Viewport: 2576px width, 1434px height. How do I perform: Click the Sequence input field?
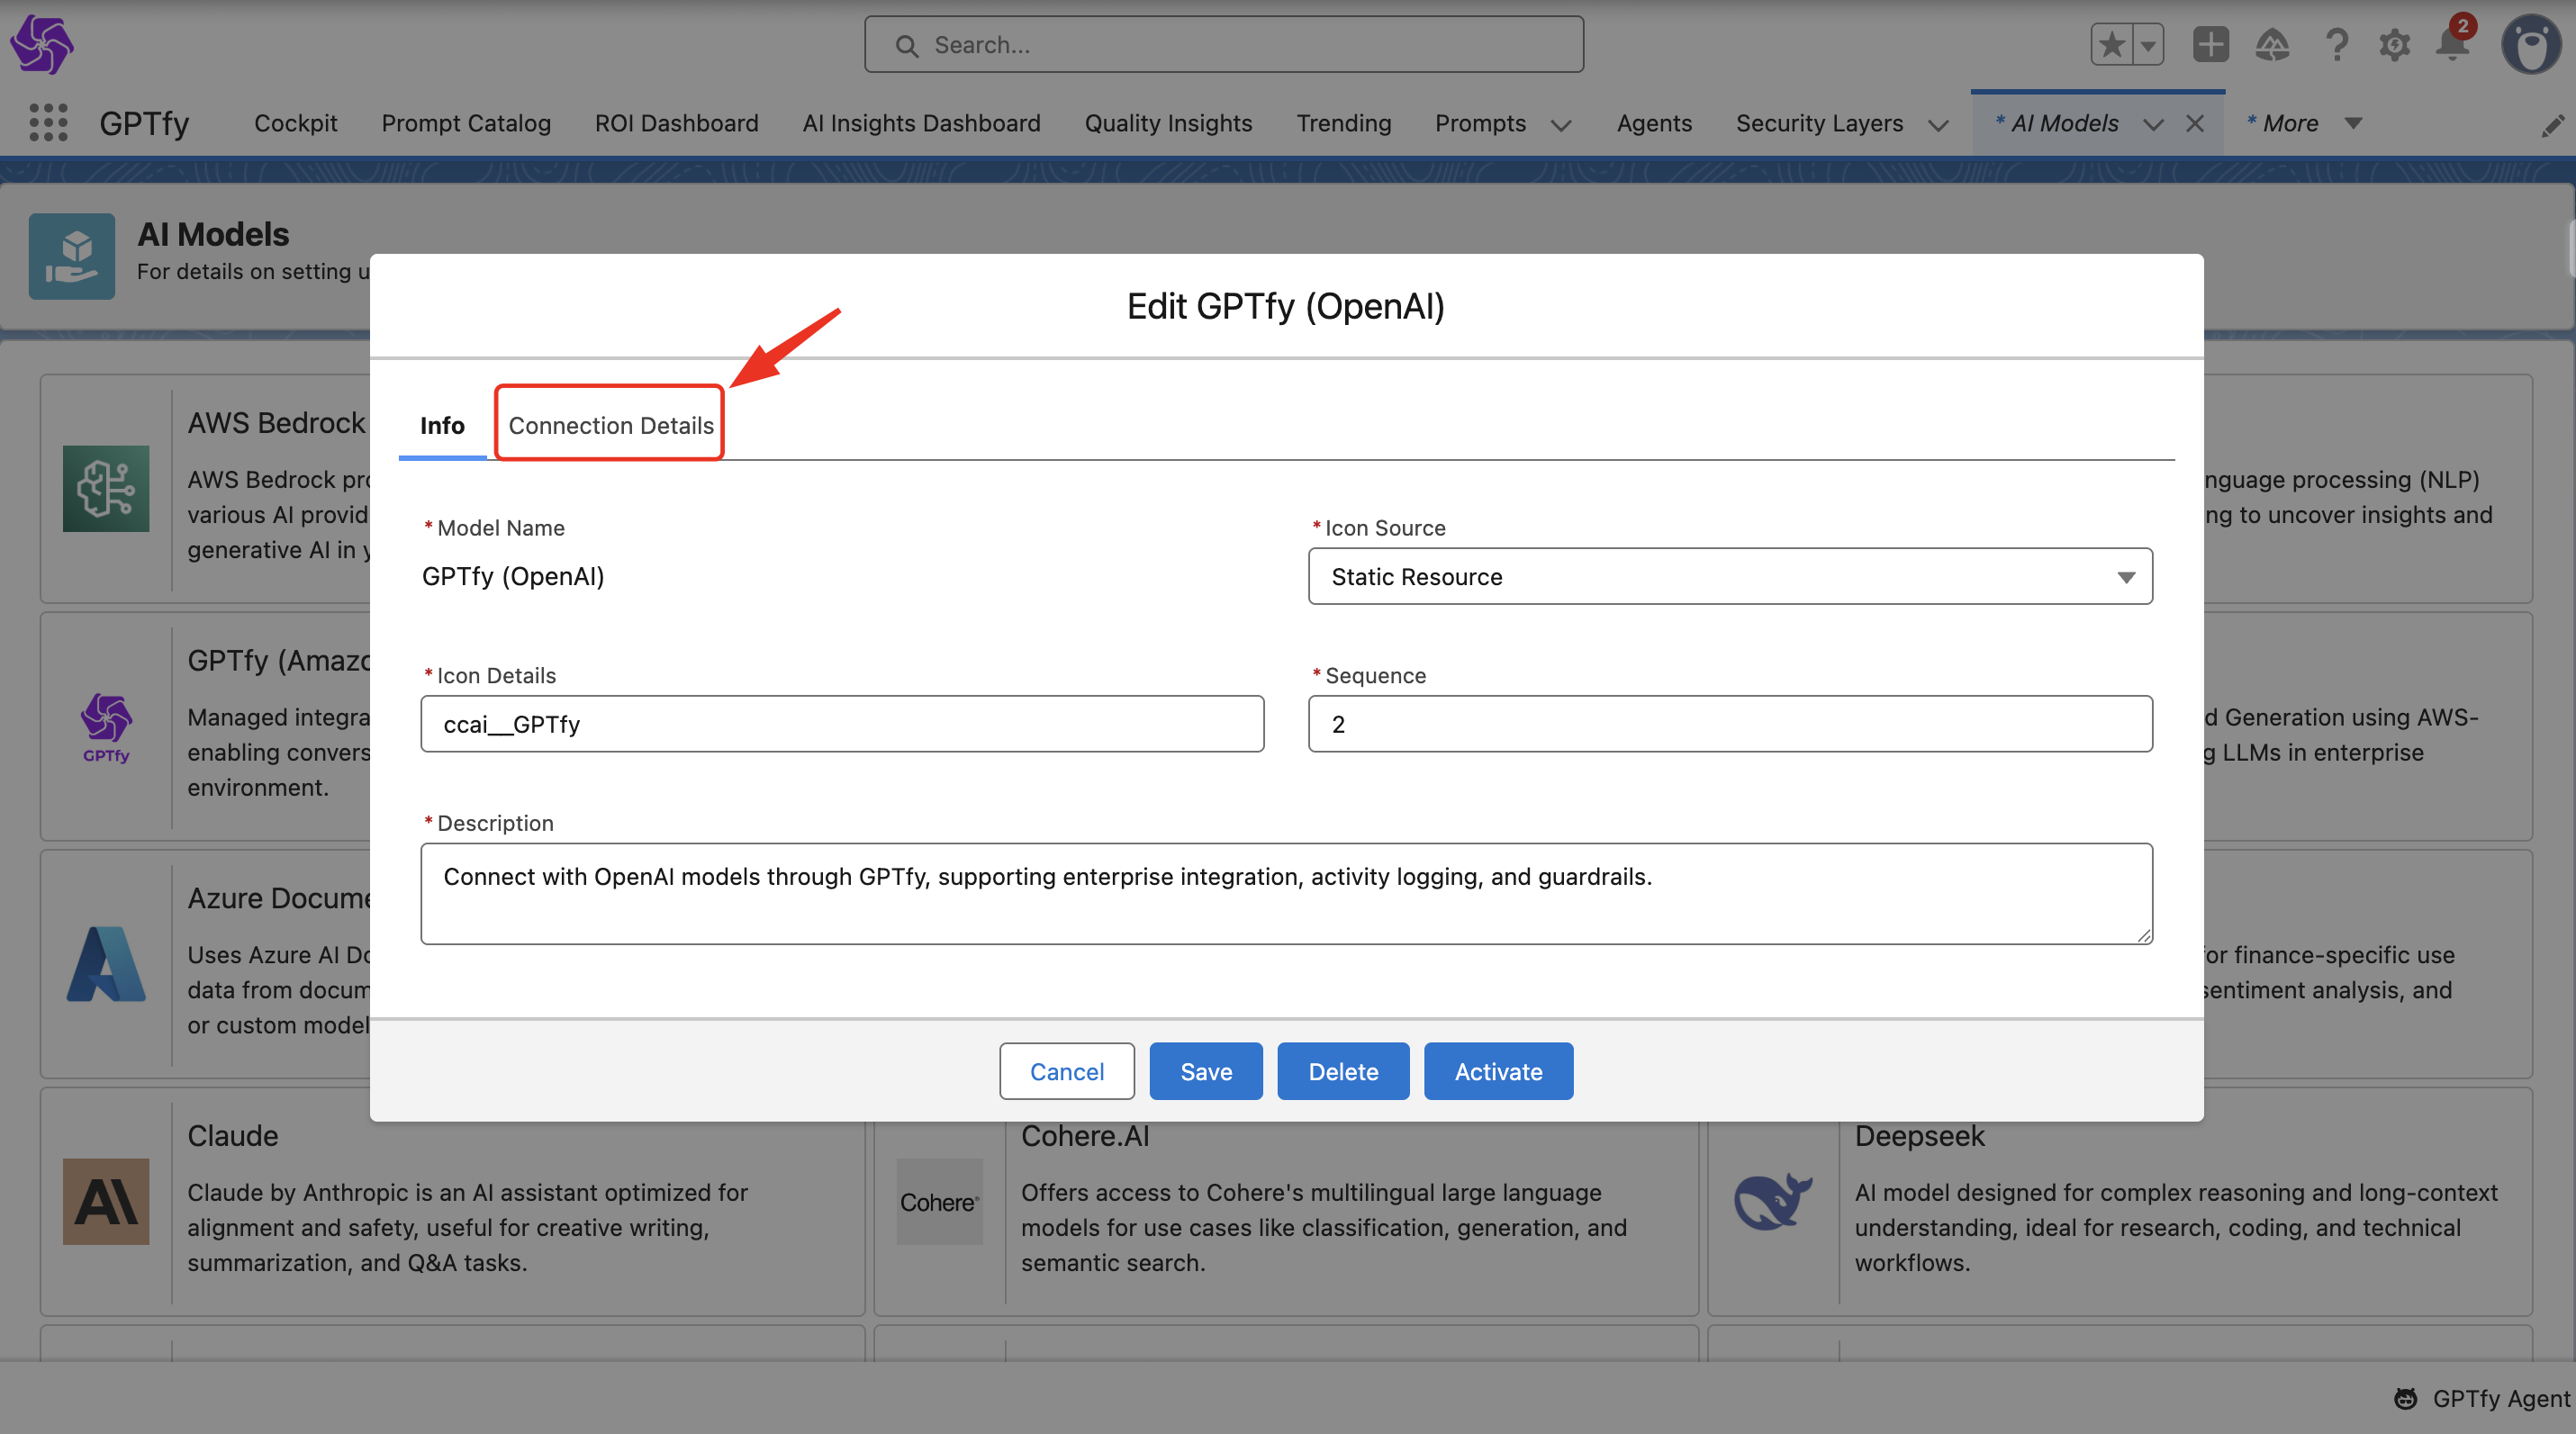[1729, 724]
